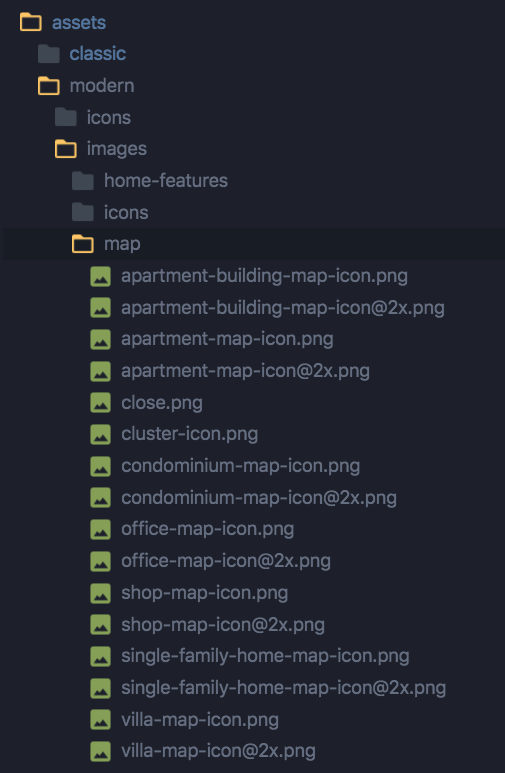Open apartment-building-map-icon.png file
The height and width of the screenshot is (773, 505).
264,276
